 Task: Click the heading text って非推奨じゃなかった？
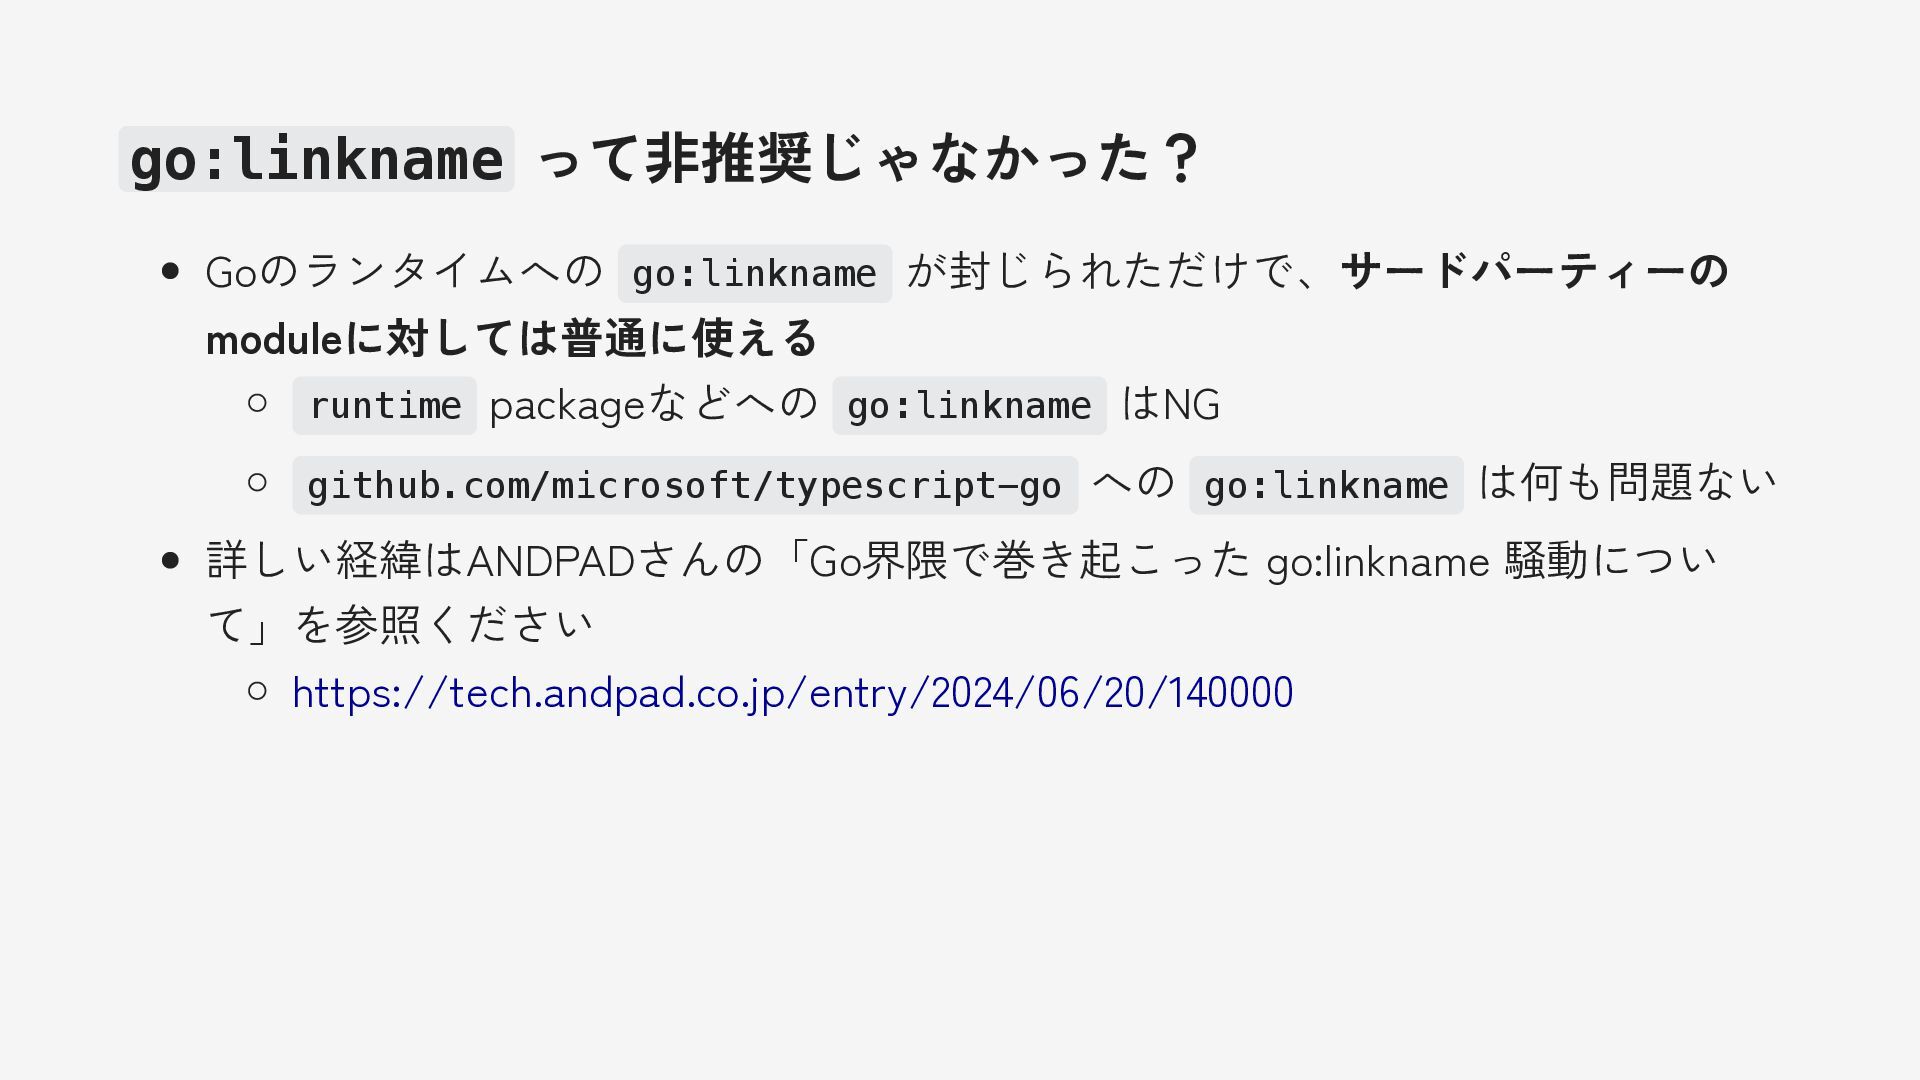coord(868,159)
